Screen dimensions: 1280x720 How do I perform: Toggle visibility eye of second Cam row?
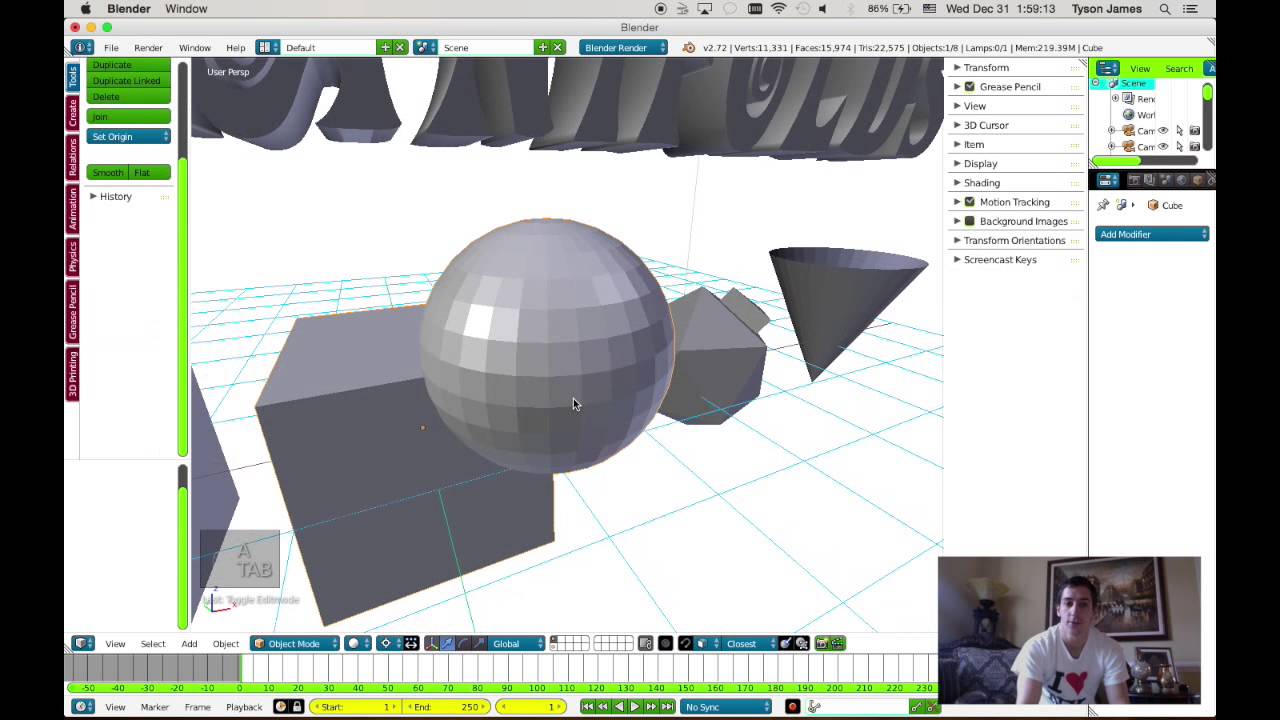coord(1163,147)
